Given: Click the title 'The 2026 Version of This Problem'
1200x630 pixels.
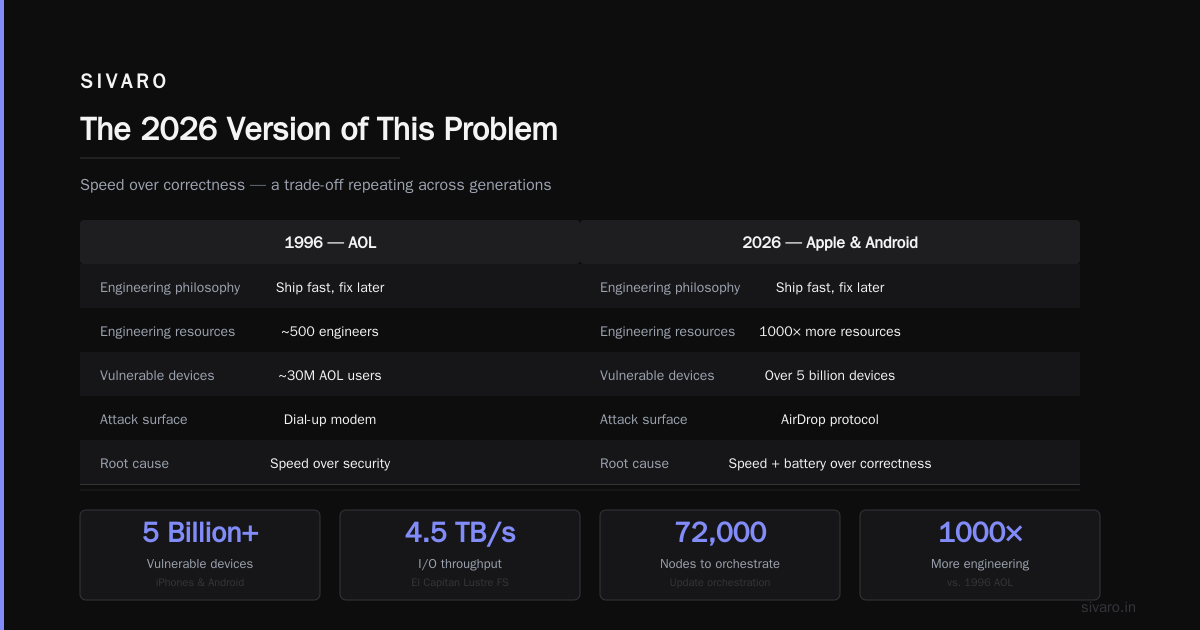Looking at the screenshot, I should click(319, 130).
